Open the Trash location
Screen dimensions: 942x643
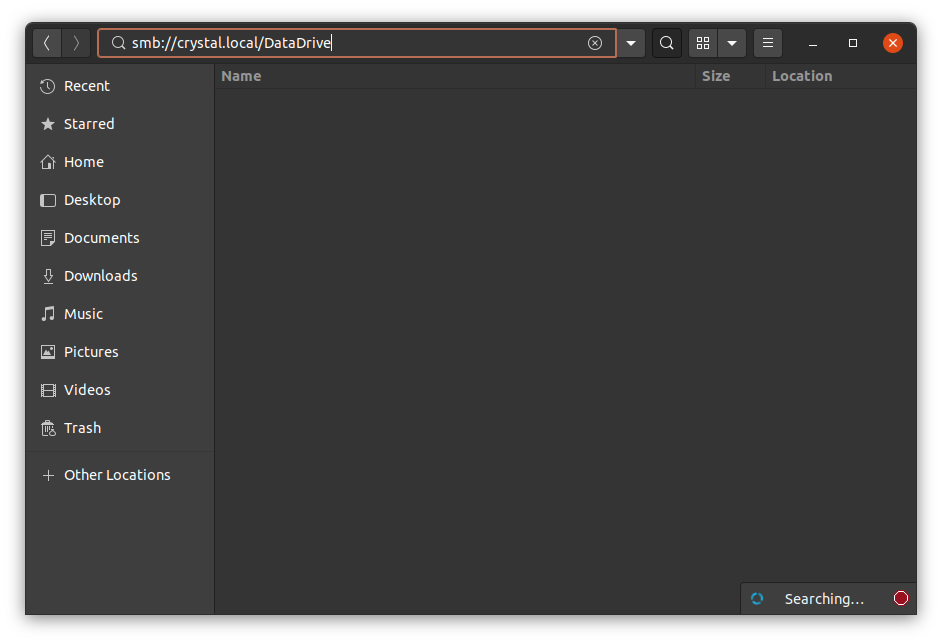pyautogui.click(x=82, y=428)
